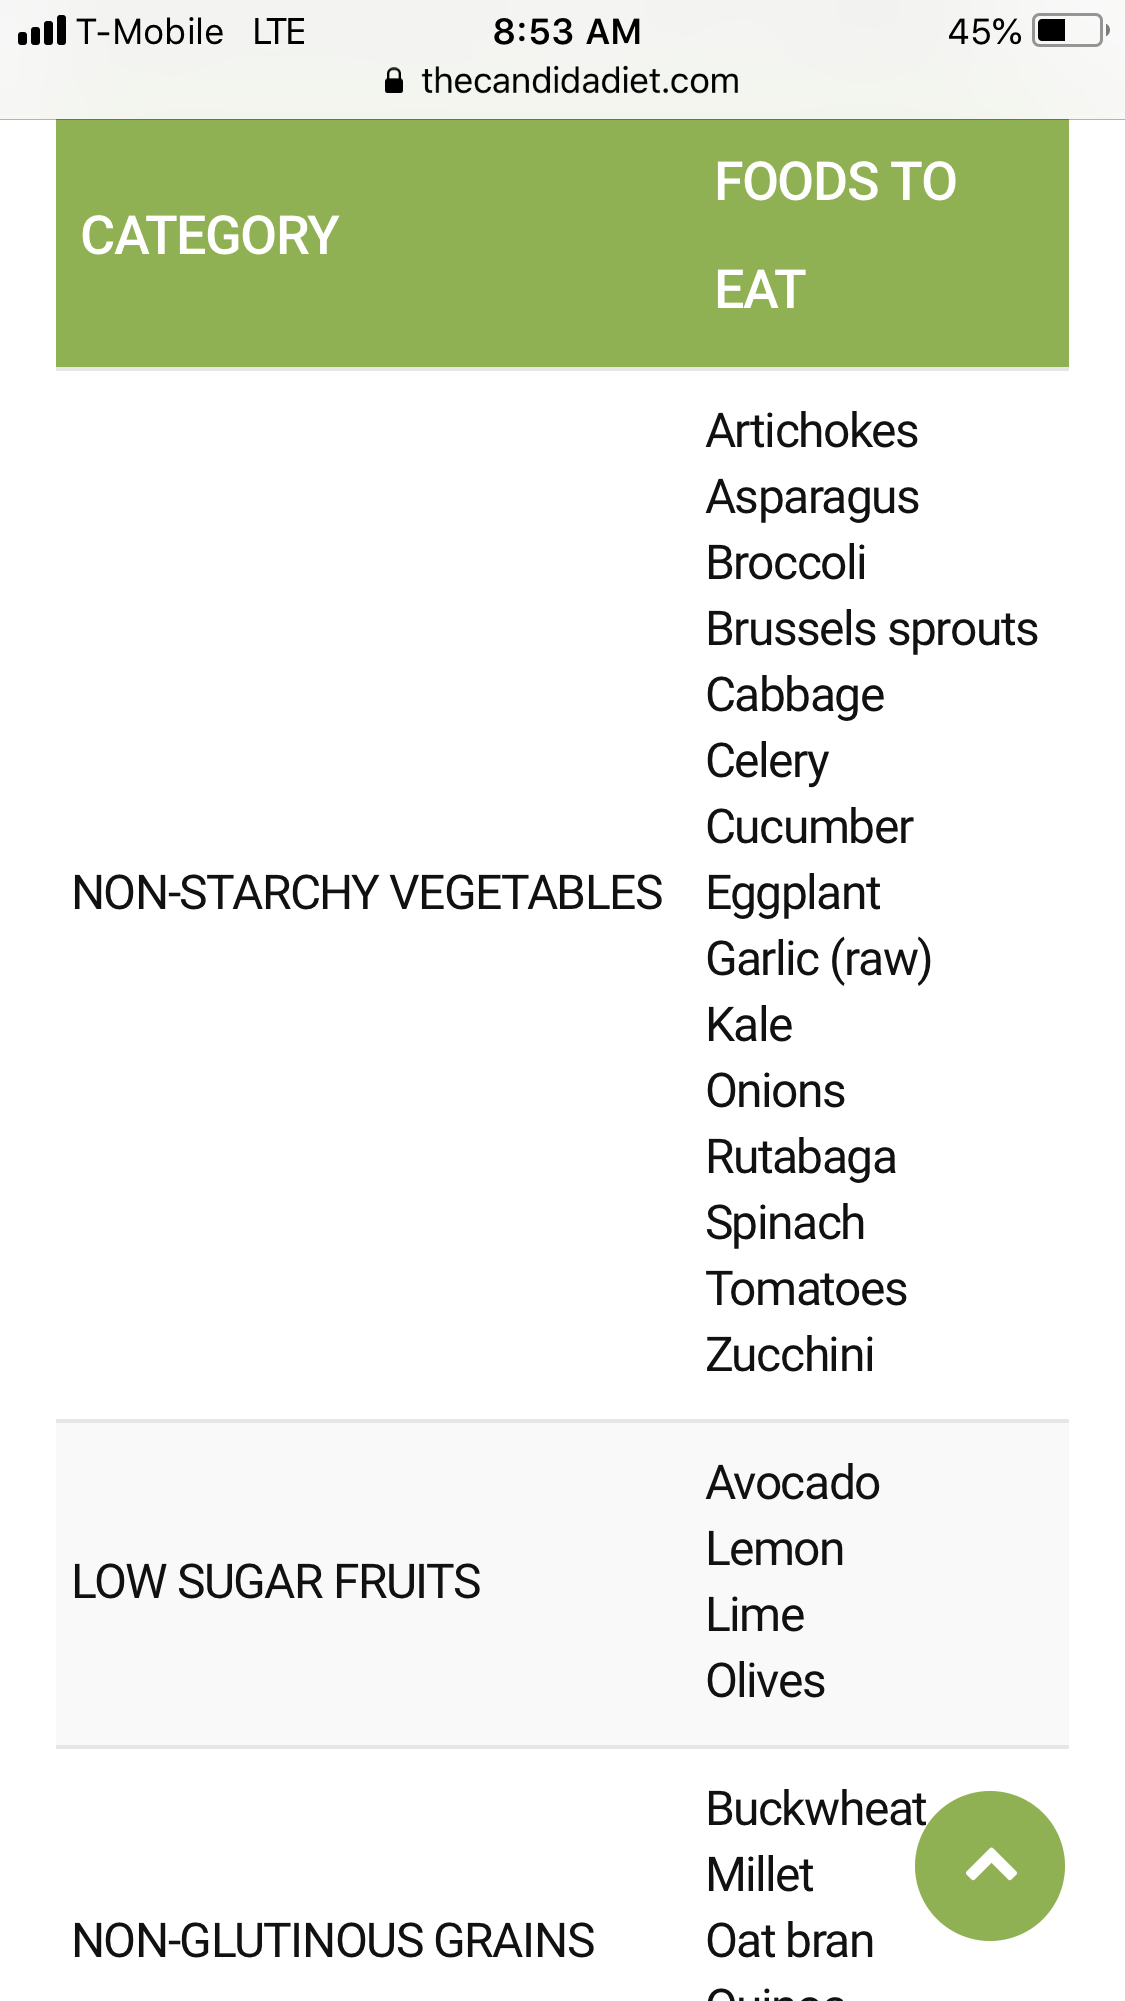Tap the 8:53 AM clock

coord(567,32)
